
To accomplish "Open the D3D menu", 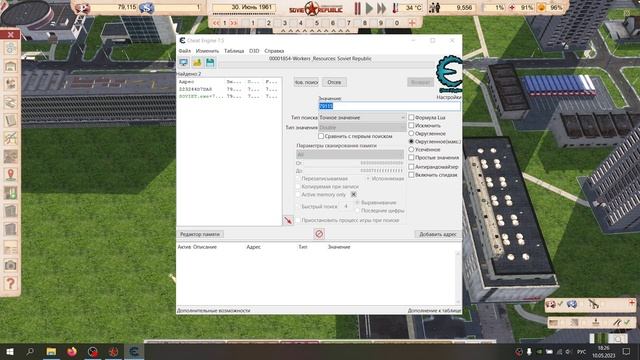I will [254, 51].
